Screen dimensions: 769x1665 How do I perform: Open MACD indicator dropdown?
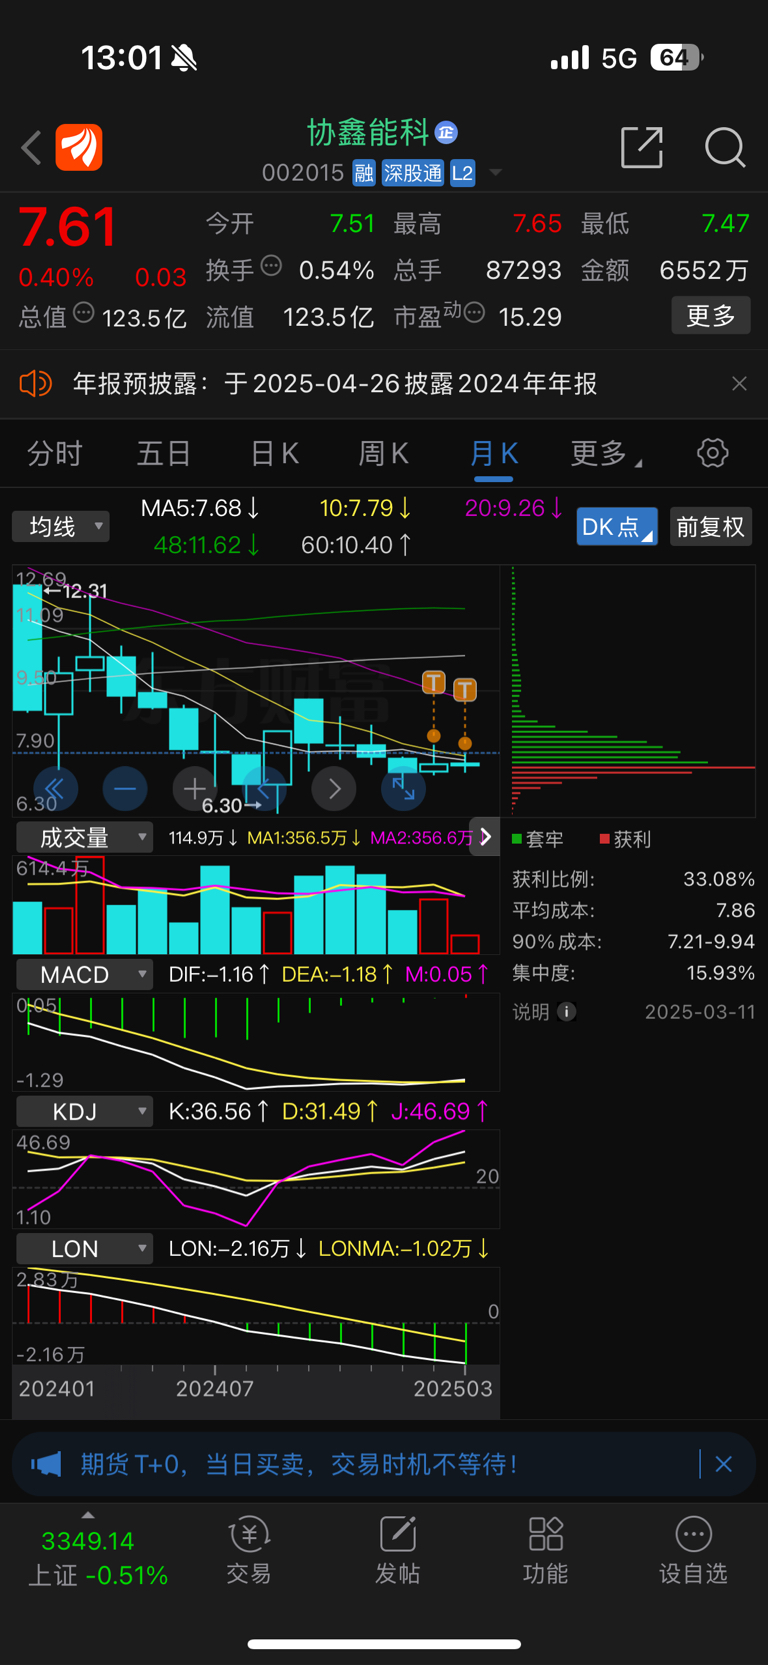click(85, 974)
